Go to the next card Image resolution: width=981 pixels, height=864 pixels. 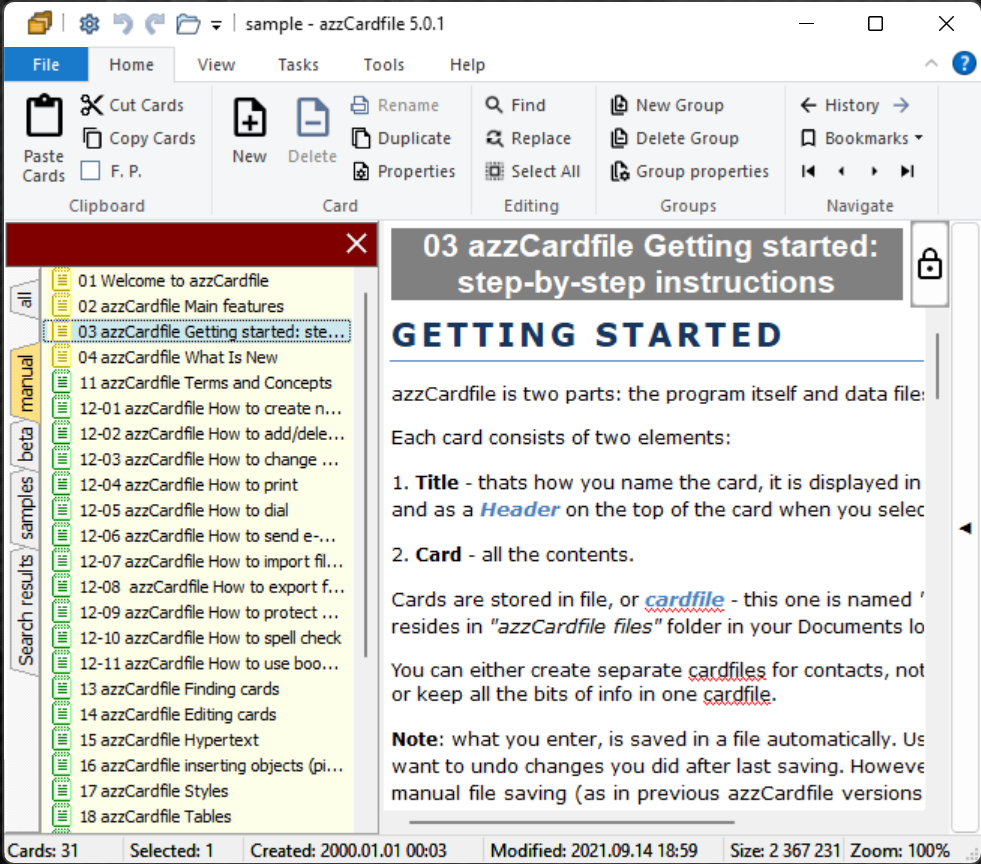874,171
